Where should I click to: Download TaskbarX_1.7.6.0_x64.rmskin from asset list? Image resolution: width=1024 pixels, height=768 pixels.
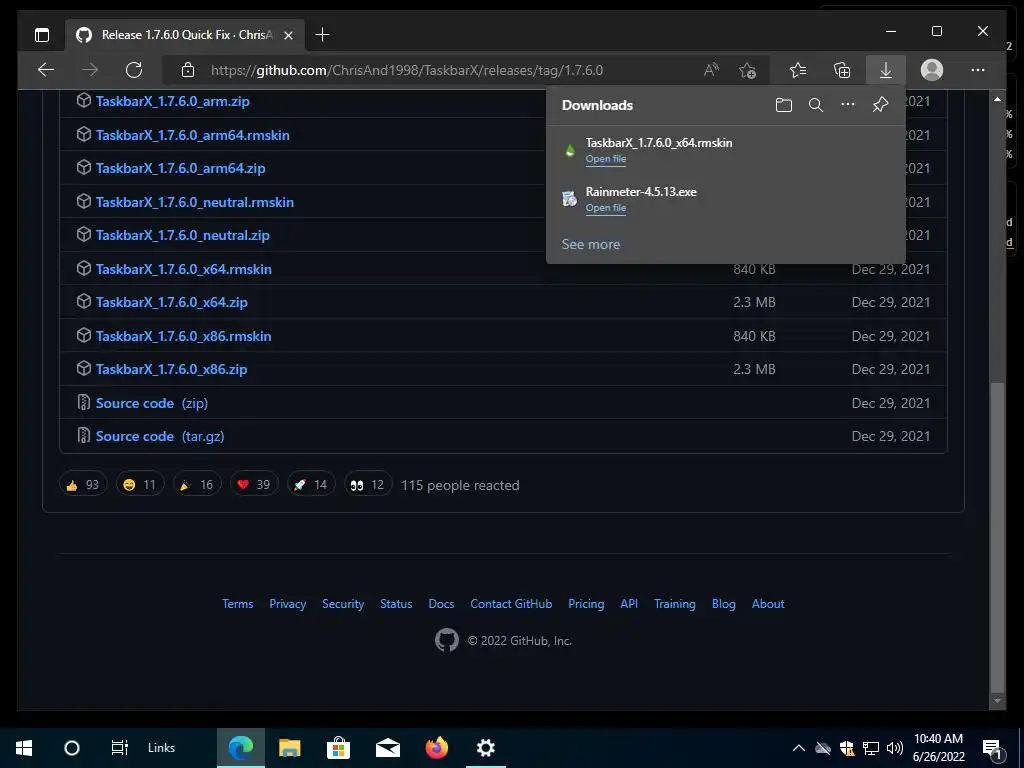184,269
